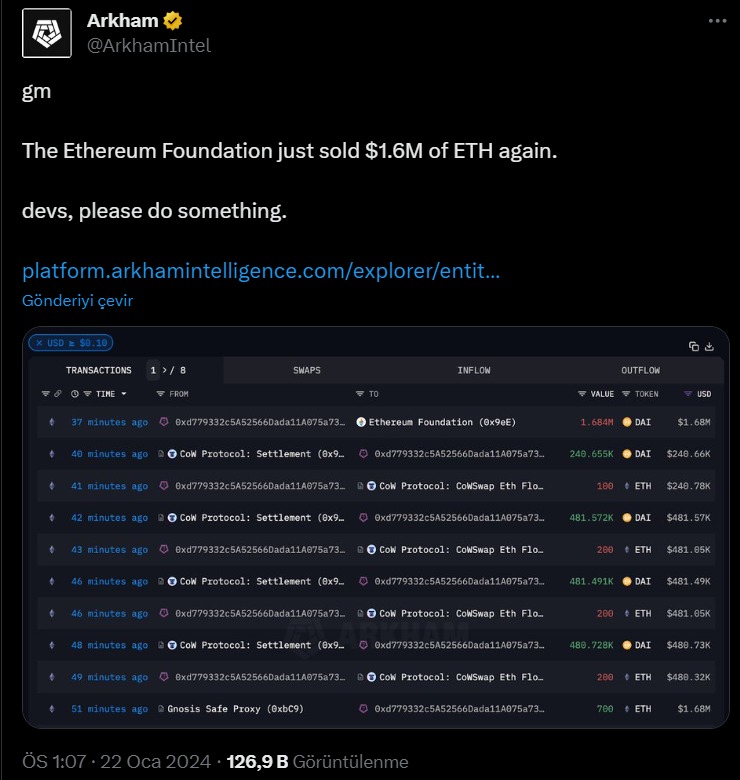This screenshot has height=780, width=740.
Task: Click the Ethereum Foundation logo in first row
Action: (361, 422)
